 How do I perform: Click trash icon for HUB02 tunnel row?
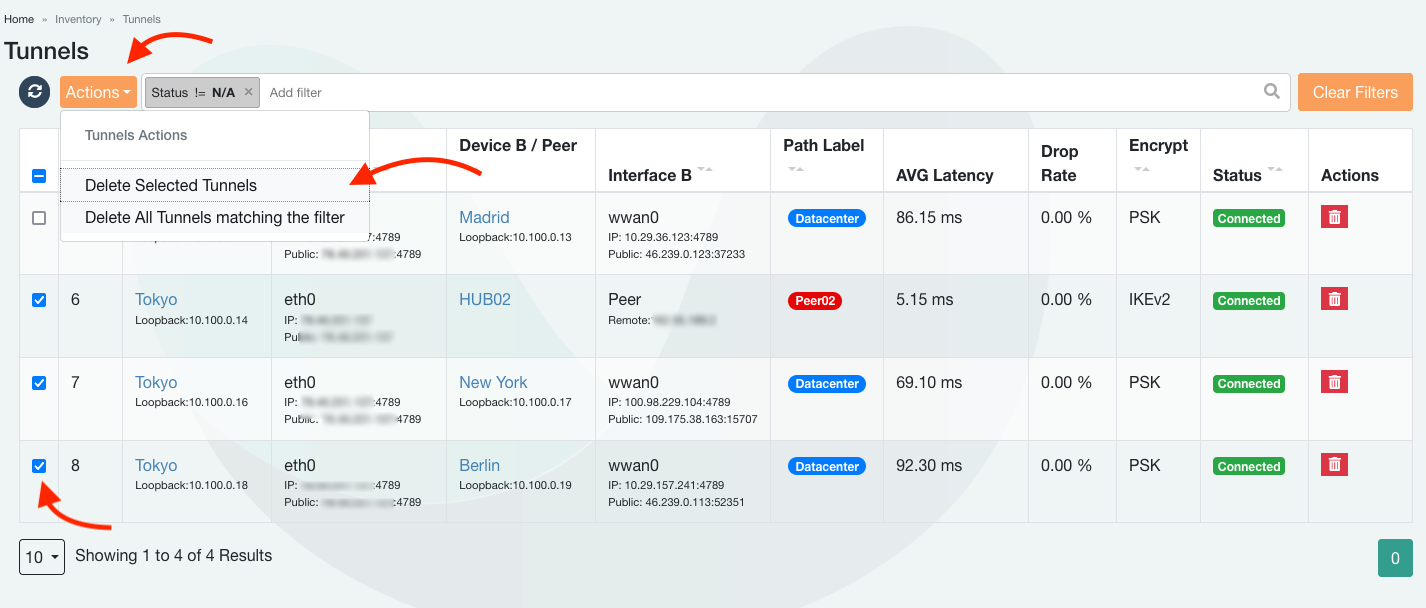pyautogui.click(x=1334, y=299)
